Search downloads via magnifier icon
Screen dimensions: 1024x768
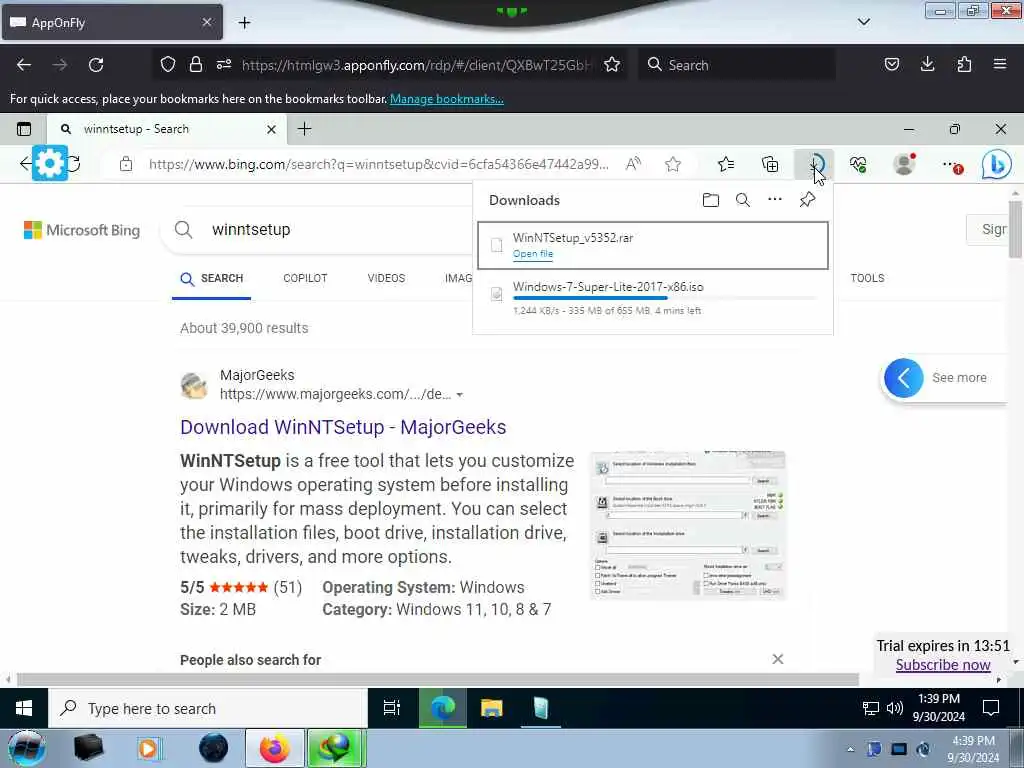pyautogui.click(x=743, y=200)
